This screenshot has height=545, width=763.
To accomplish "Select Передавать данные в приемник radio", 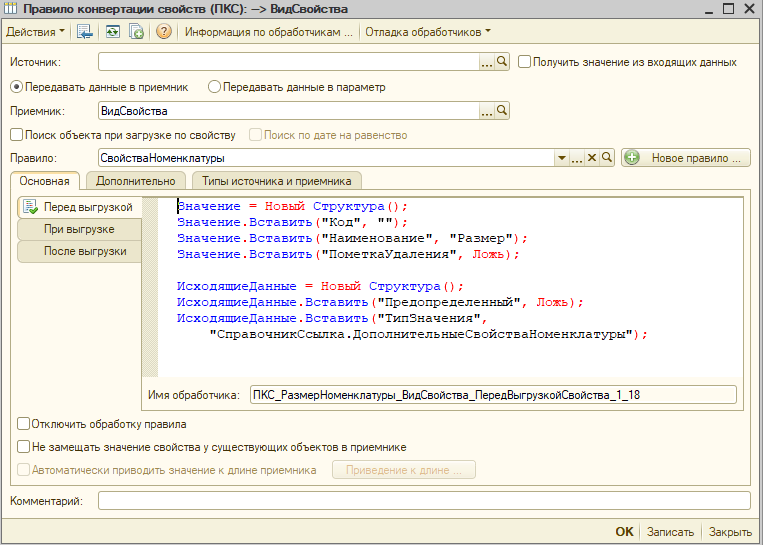I will tap(17, 87).
